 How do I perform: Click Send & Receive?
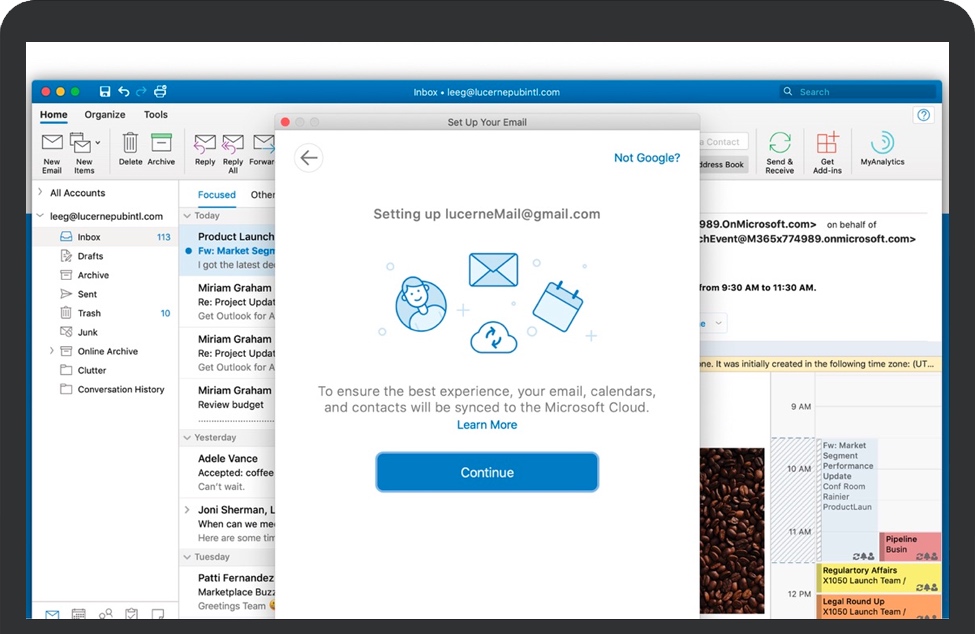780,152
